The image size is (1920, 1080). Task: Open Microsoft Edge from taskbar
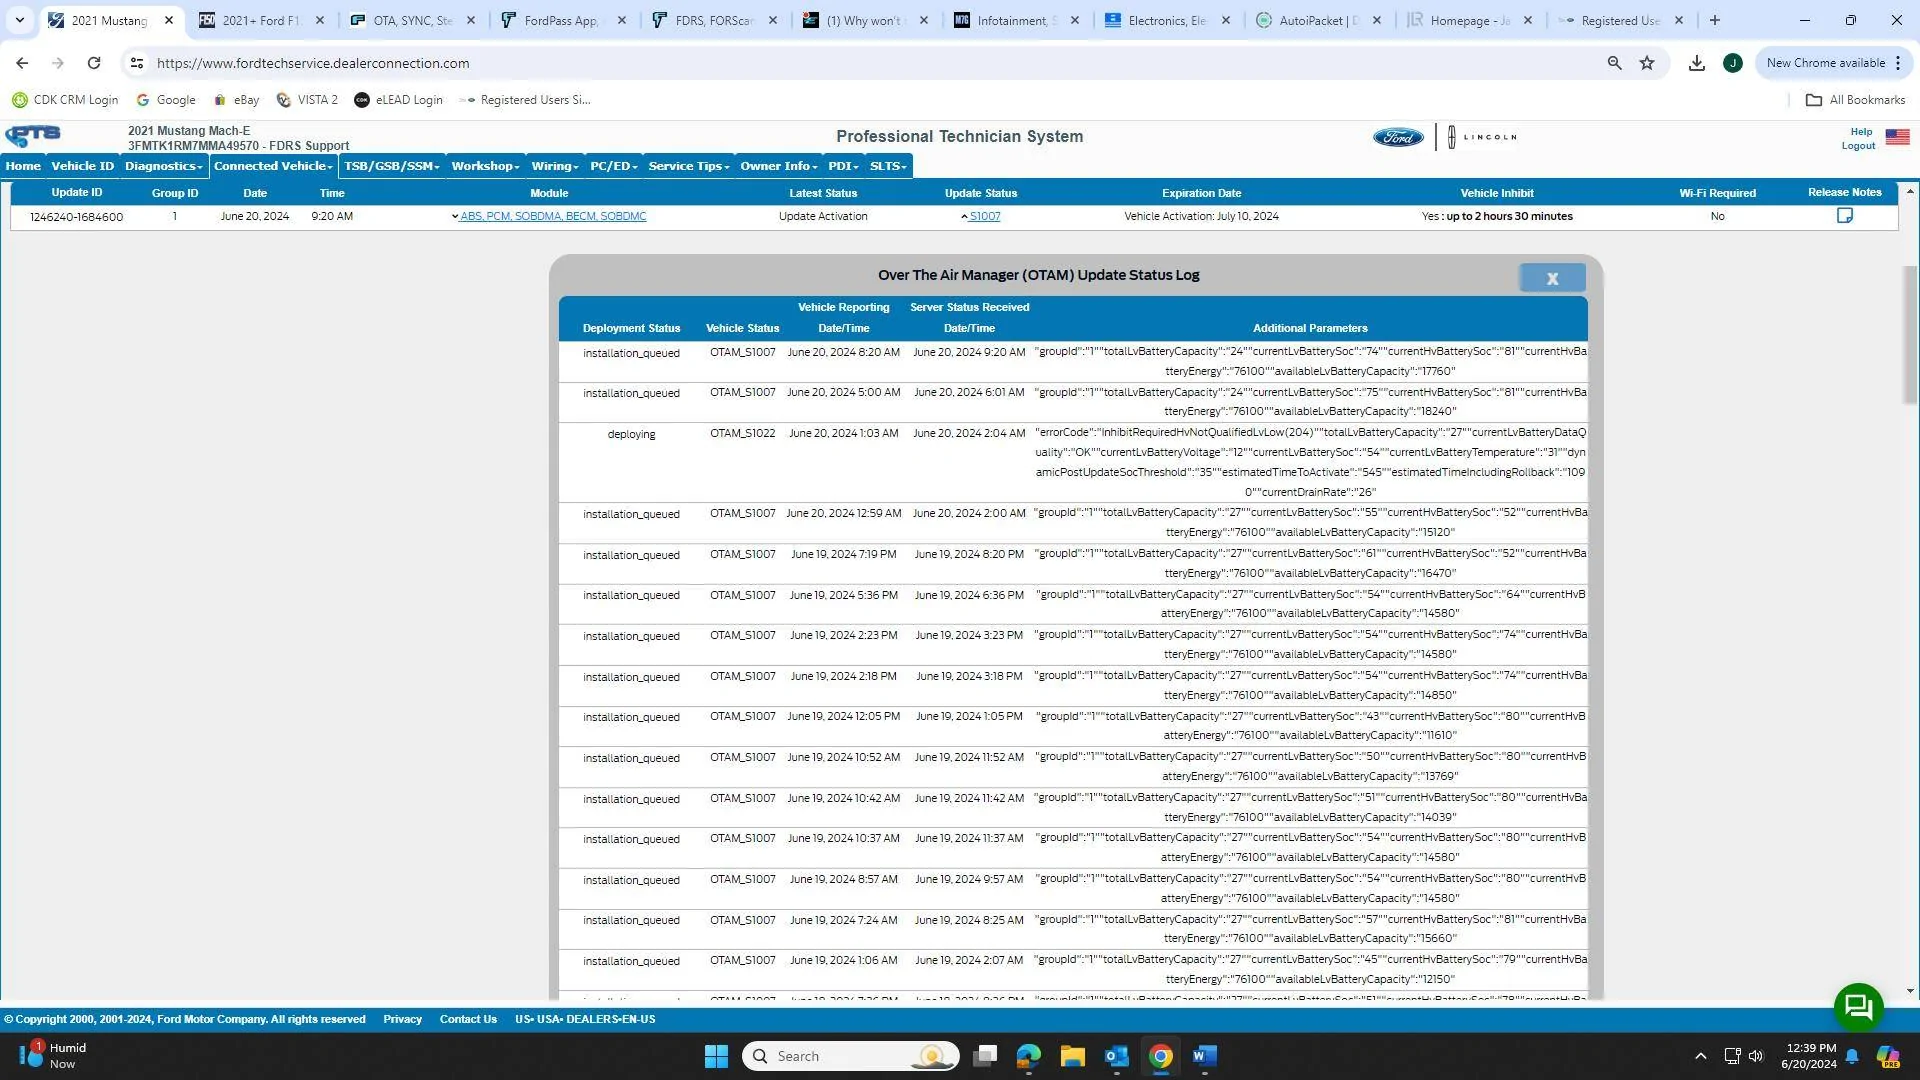tap(1028, 1056)
